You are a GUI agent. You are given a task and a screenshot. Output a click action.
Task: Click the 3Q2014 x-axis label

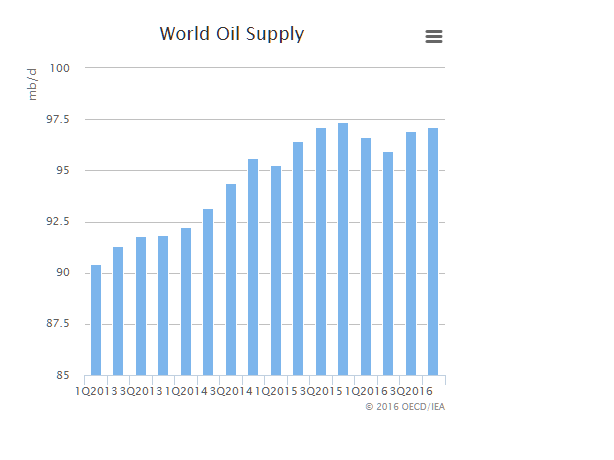point(231,390)
